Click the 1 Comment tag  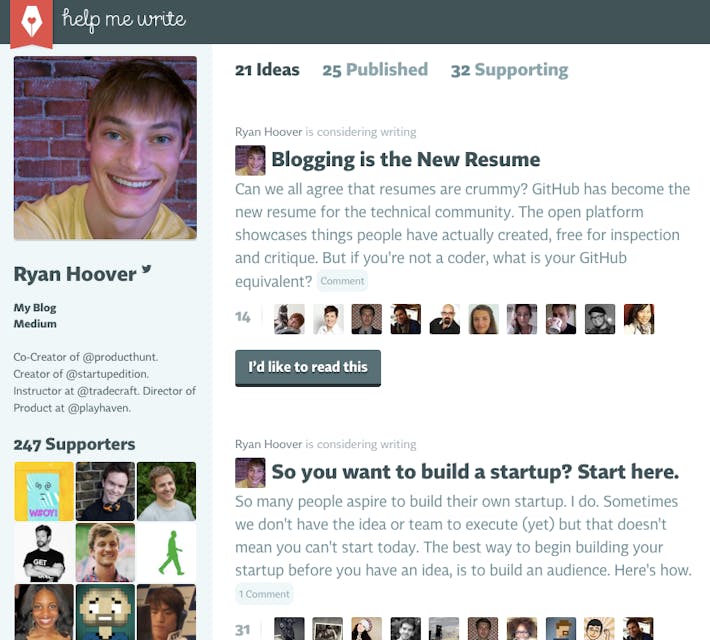coord(264,594)
